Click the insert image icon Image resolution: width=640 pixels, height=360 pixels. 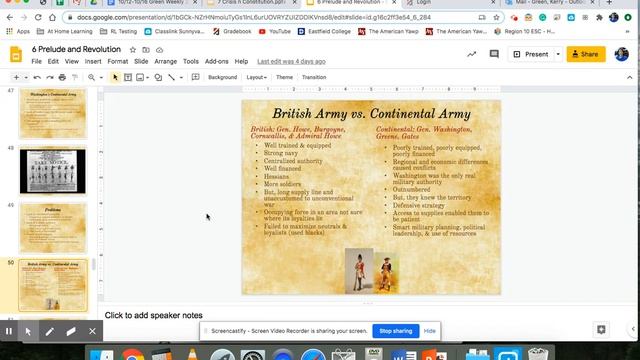point(140,77)
